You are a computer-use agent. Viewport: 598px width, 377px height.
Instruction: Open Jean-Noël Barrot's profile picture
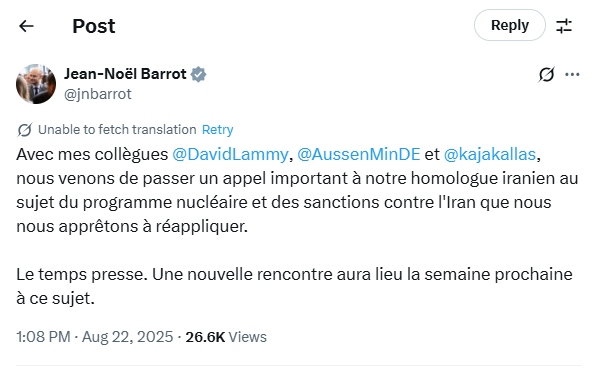coord(36,84)
